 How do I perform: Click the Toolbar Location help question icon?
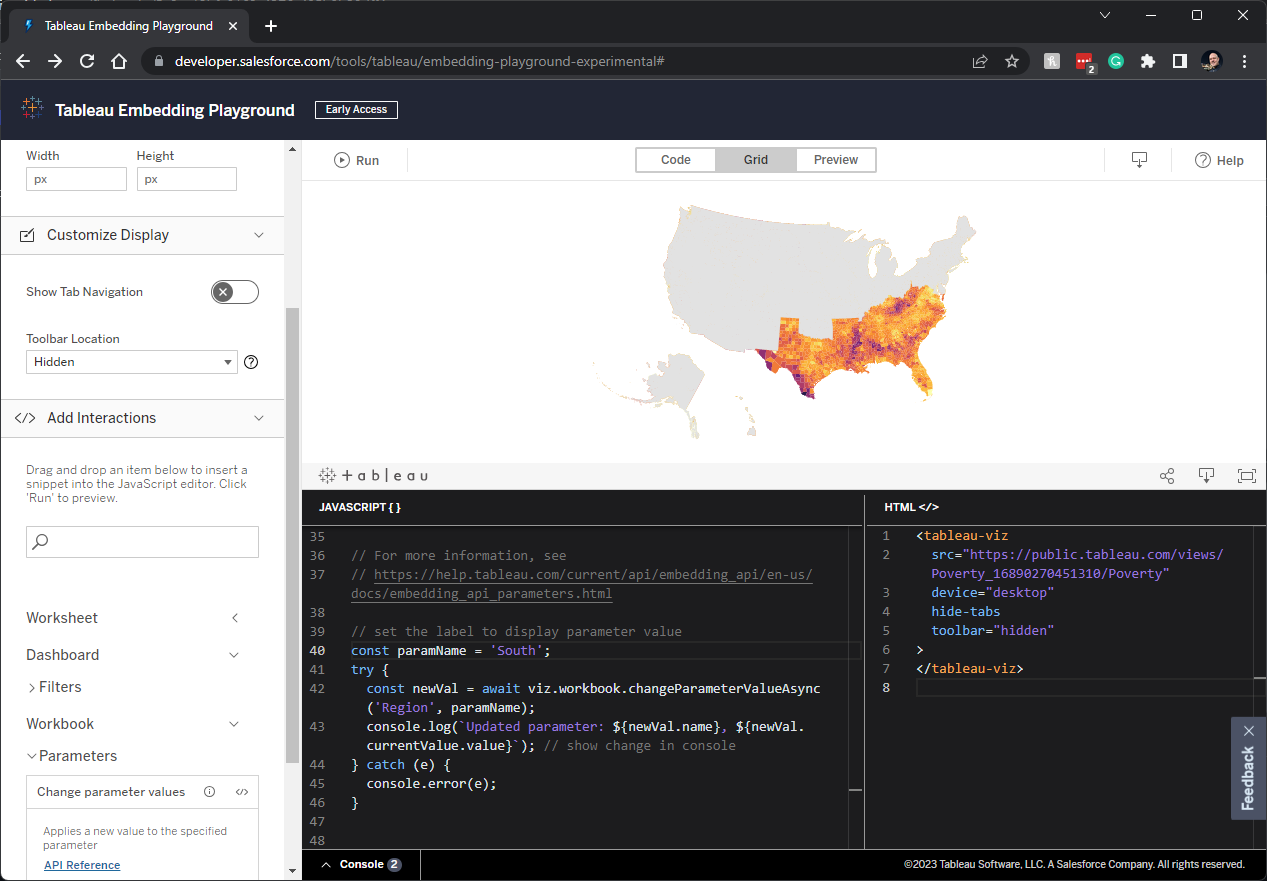tap(251, 362)
